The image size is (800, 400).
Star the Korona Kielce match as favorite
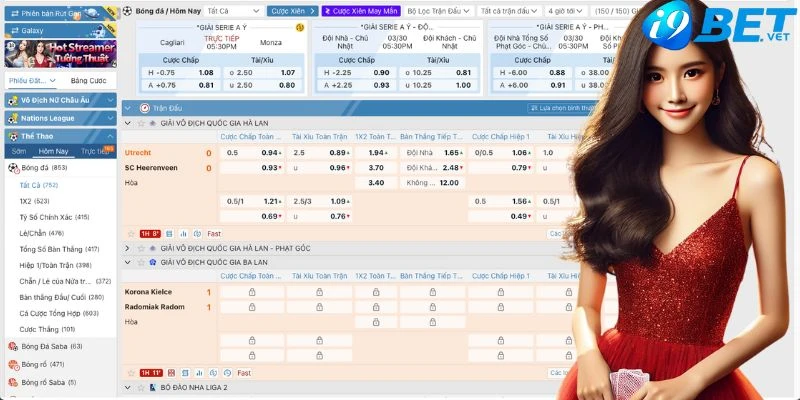point(133,372)
